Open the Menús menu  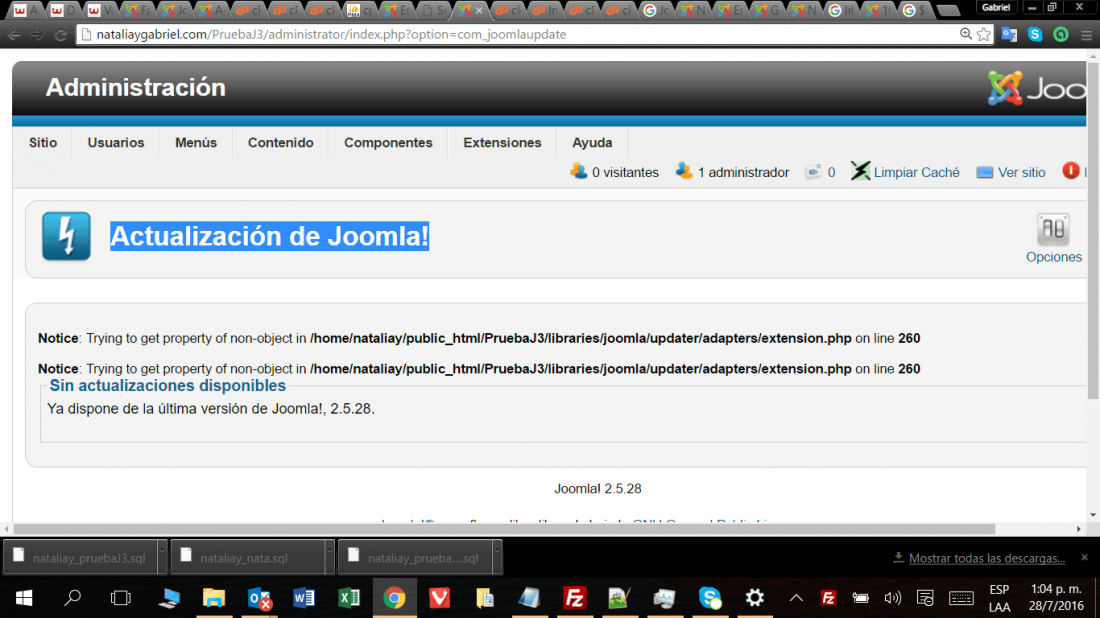[x=196, y=142]
